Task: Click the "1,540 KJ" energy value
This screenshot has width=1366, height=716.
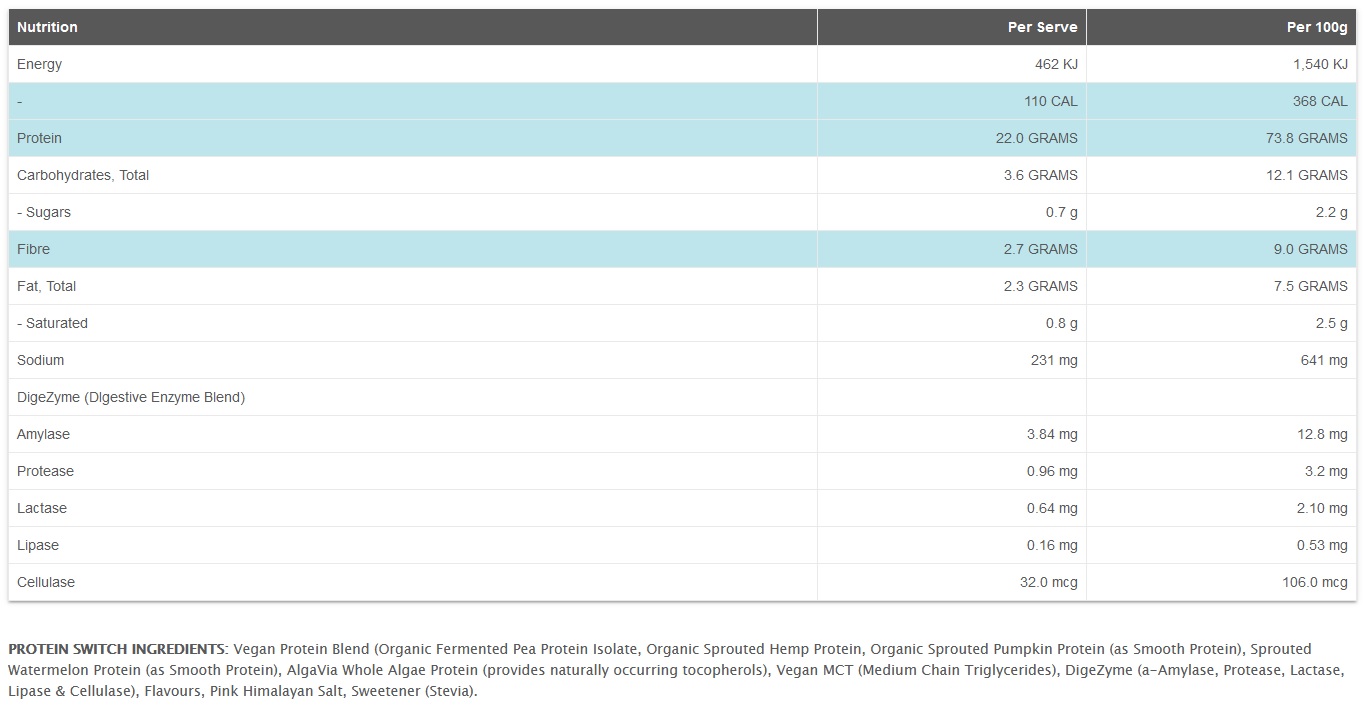Action: click(1320, 64)
